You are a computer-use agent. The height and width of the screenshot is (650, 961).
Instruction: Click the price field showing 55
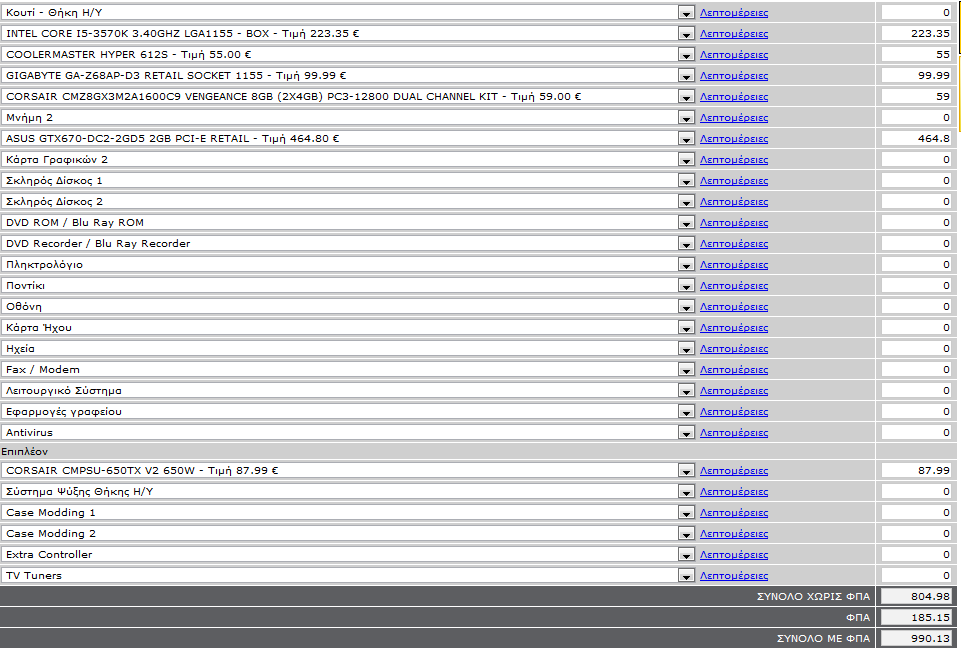coord(917,55)
